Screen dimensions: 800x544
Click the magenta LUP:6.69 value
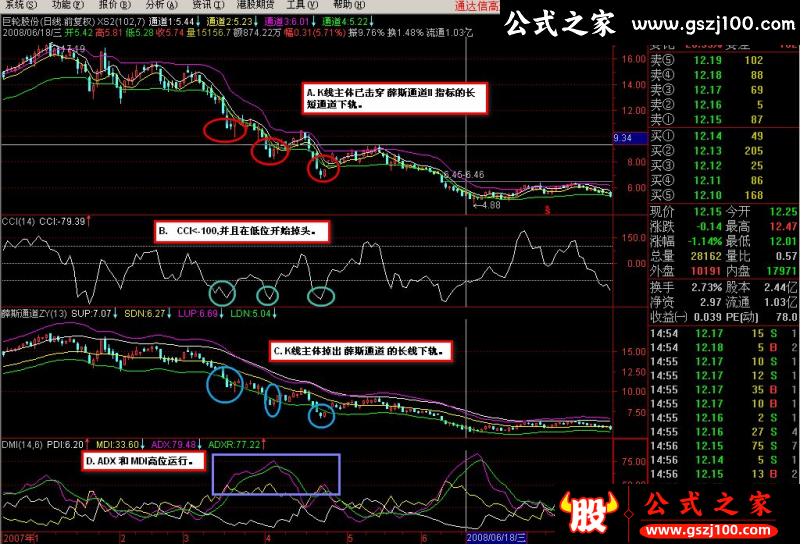[198, 313]
